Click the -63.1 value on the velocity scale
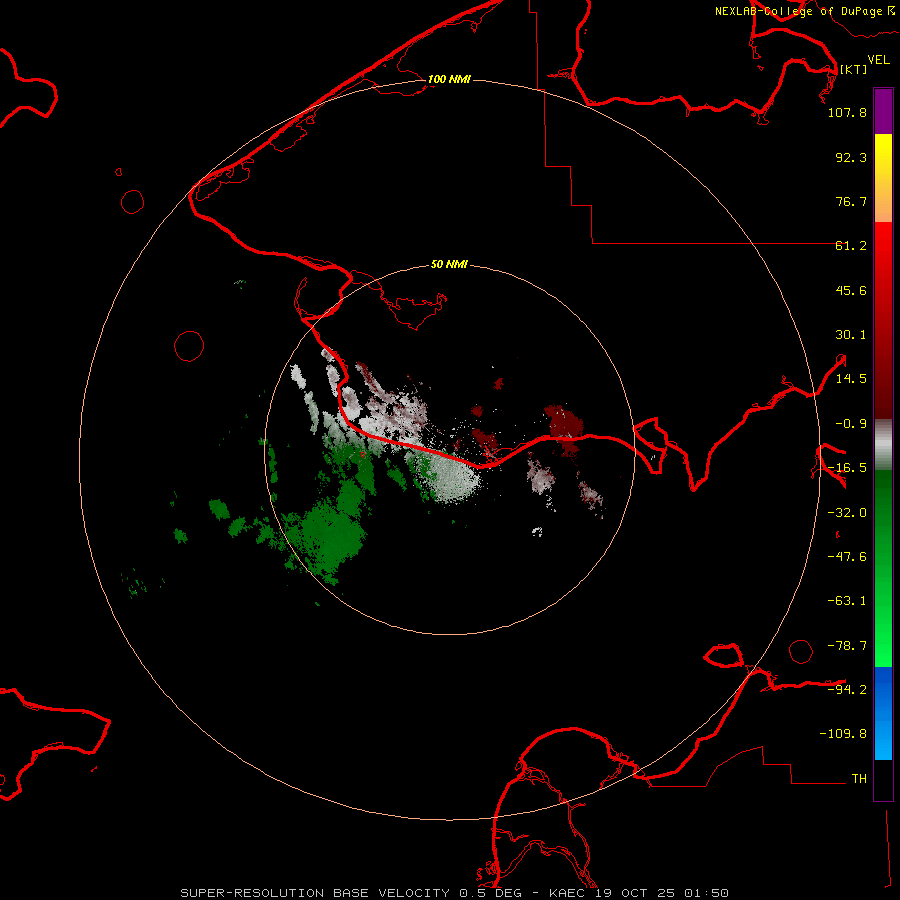Screen dimensions: 900x900 click(847, 601)
